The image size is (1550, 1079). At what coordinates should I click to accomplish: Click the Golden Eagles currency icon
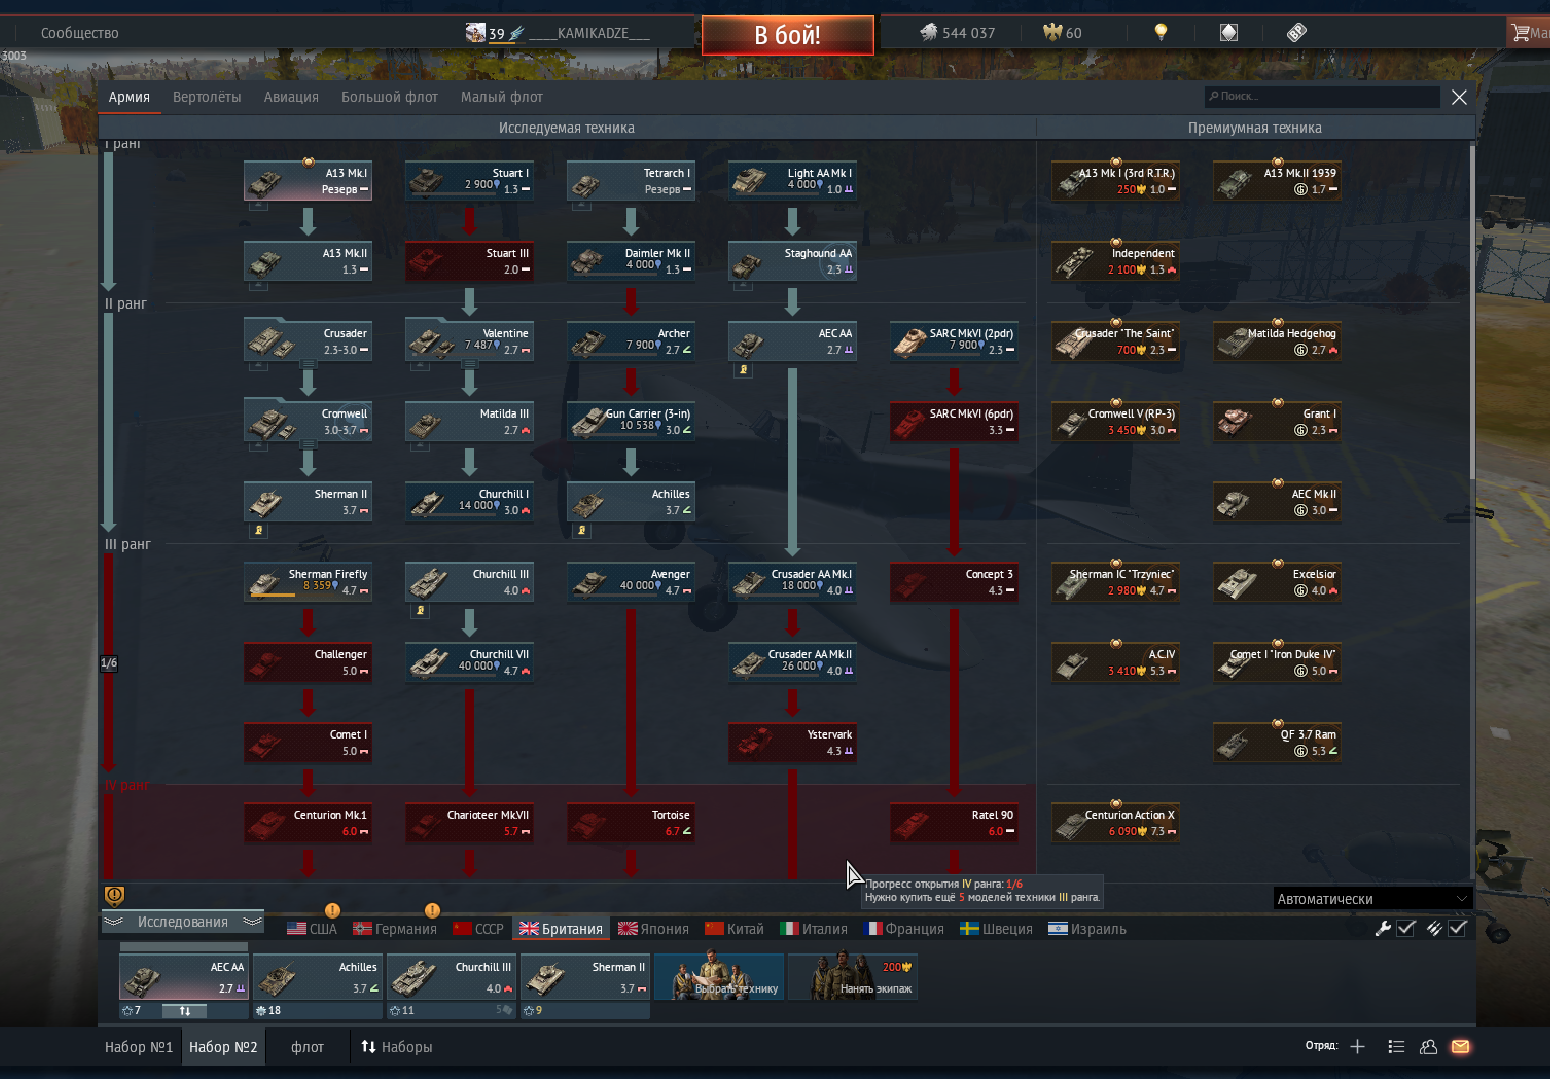[1052, 32]
